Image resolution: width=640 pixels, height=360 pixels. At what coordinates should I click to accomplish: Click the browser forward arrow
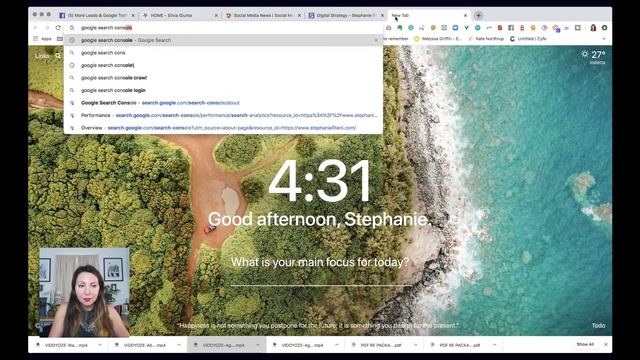coord(47,28)
